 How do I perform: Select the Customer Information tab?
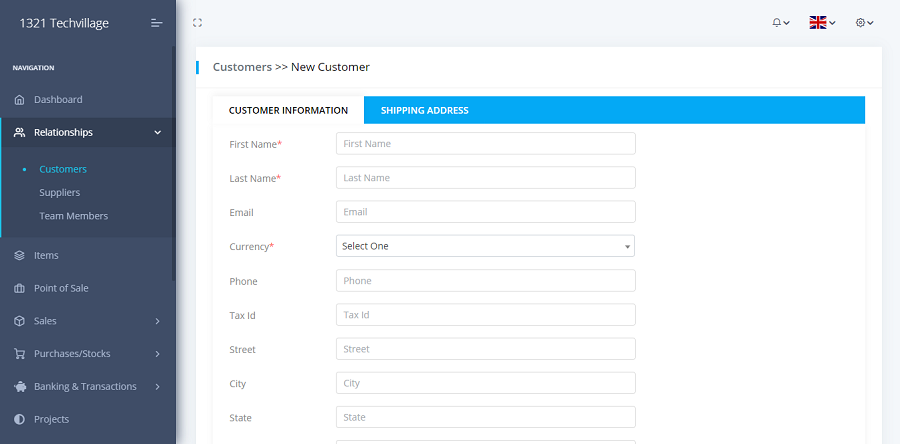click(288, 111)
